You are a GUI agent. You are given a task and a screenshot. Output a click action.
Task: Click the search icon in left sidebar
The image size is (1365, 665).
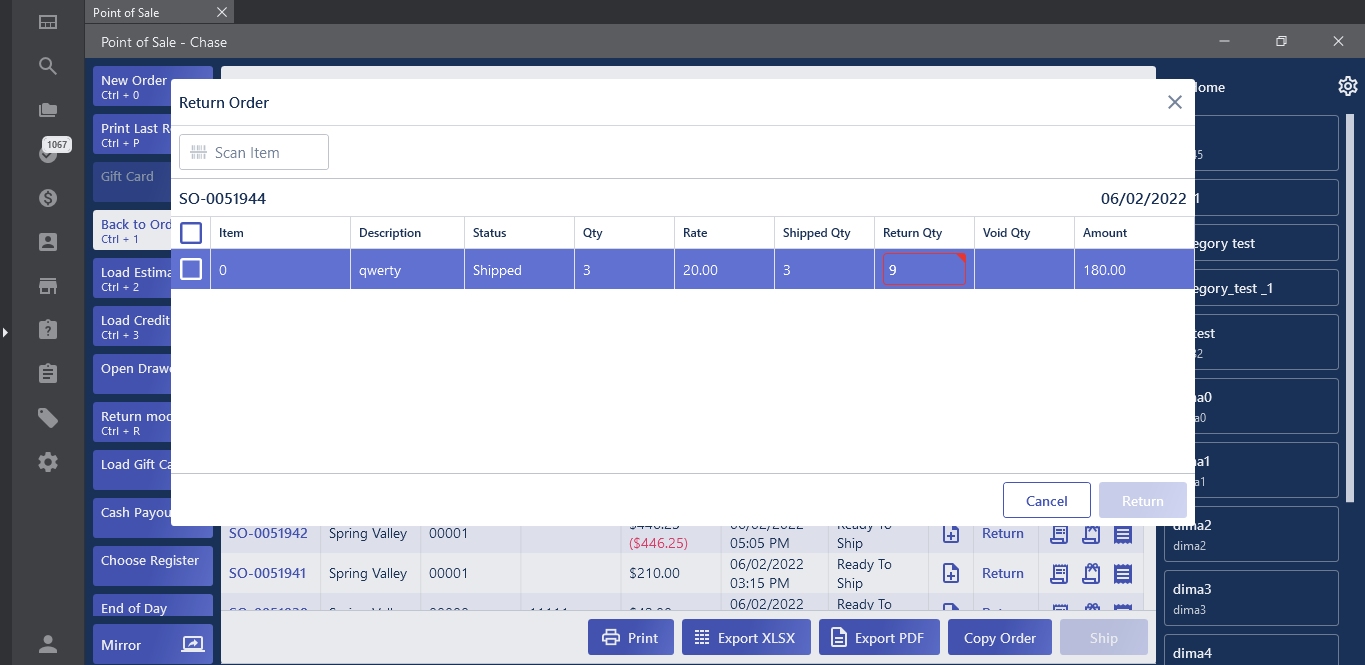[48, 66]
